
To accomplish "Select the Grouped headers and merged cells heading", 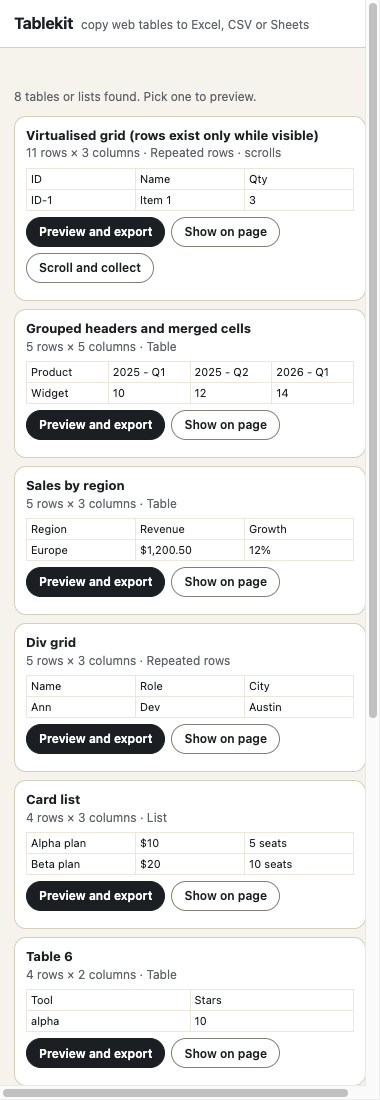I will (138, 328).
